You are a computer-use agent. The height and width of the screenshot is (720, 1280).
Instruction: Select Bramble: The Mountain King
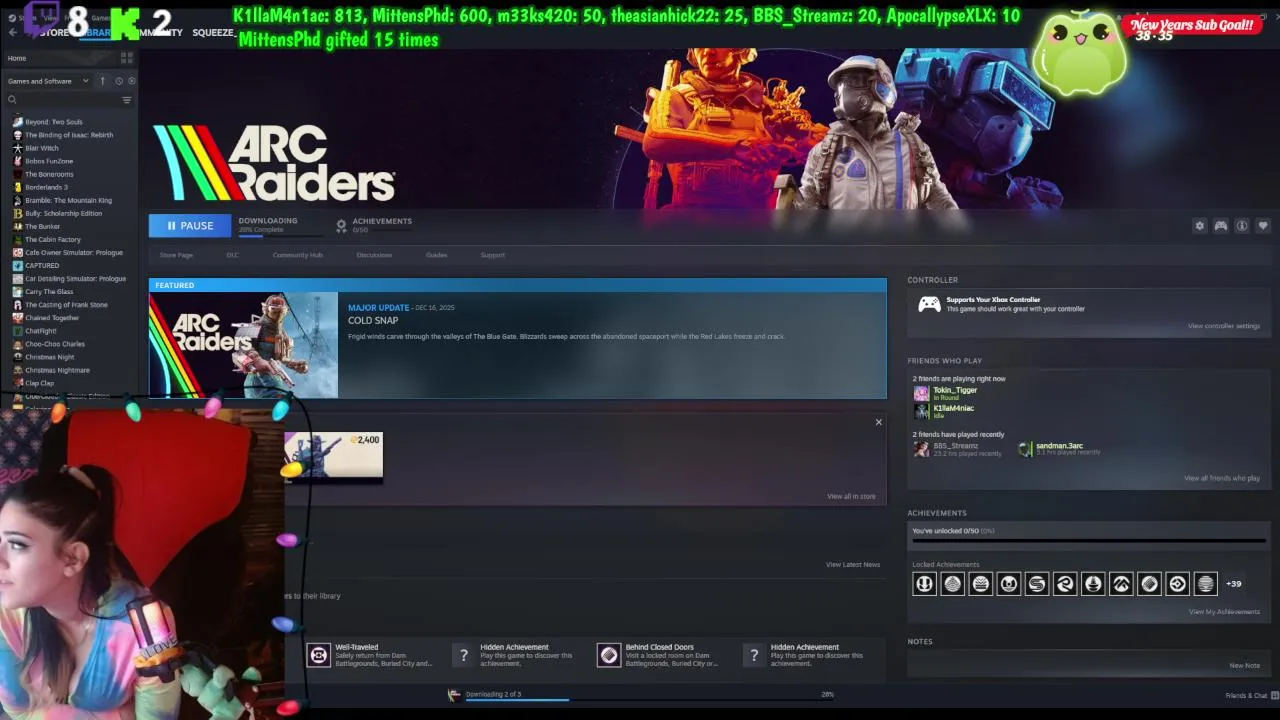point(70,200)
